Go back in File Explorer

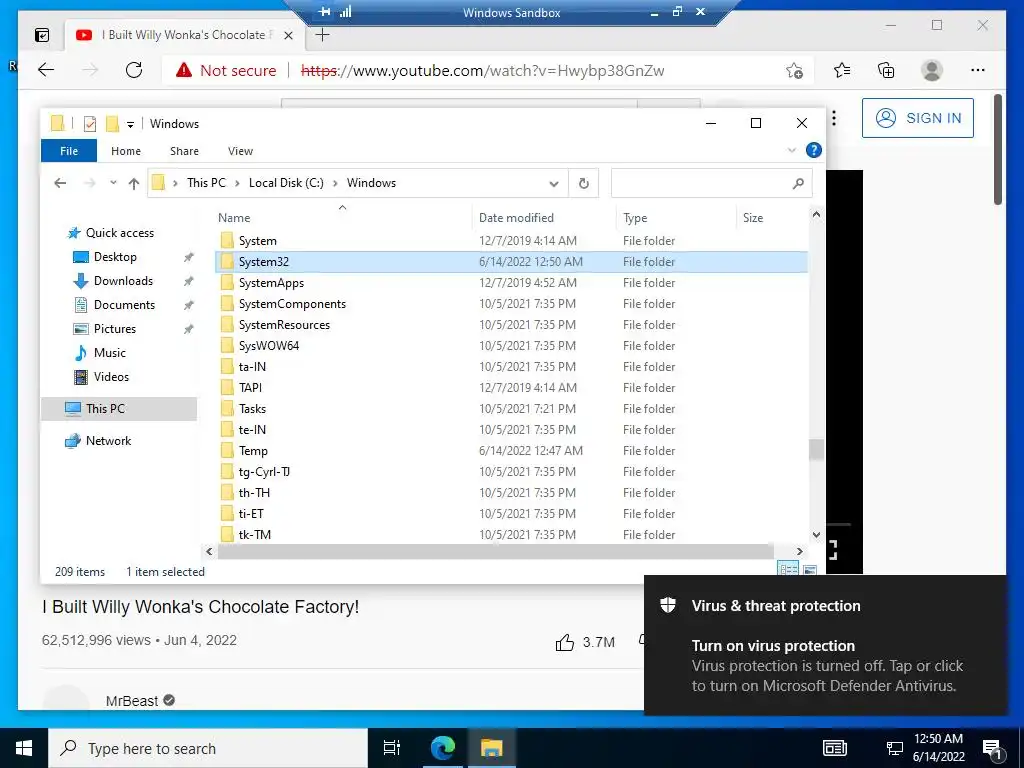(x=60, y=184)
